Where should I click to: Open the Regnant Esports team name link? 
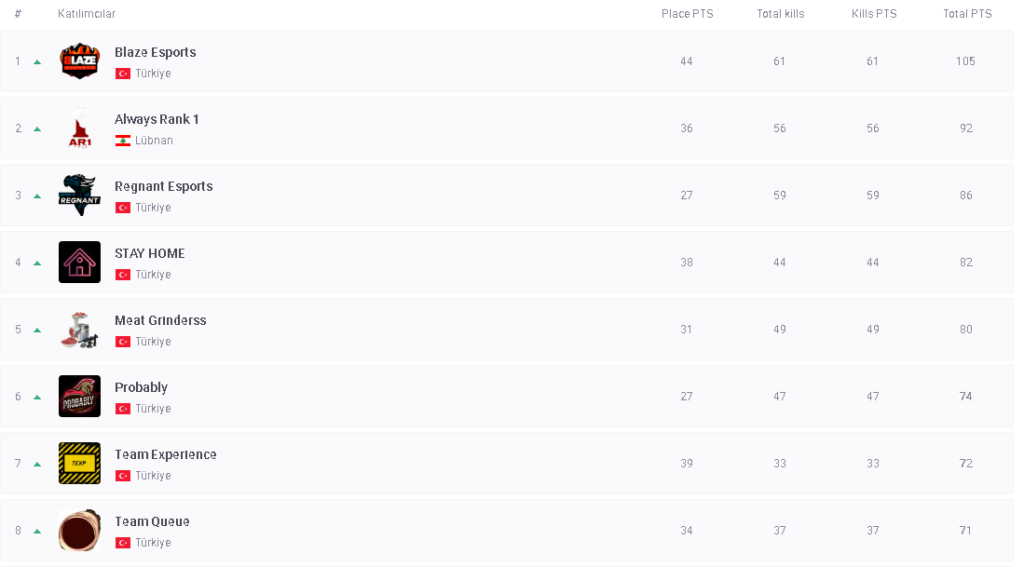pos(163,186)
